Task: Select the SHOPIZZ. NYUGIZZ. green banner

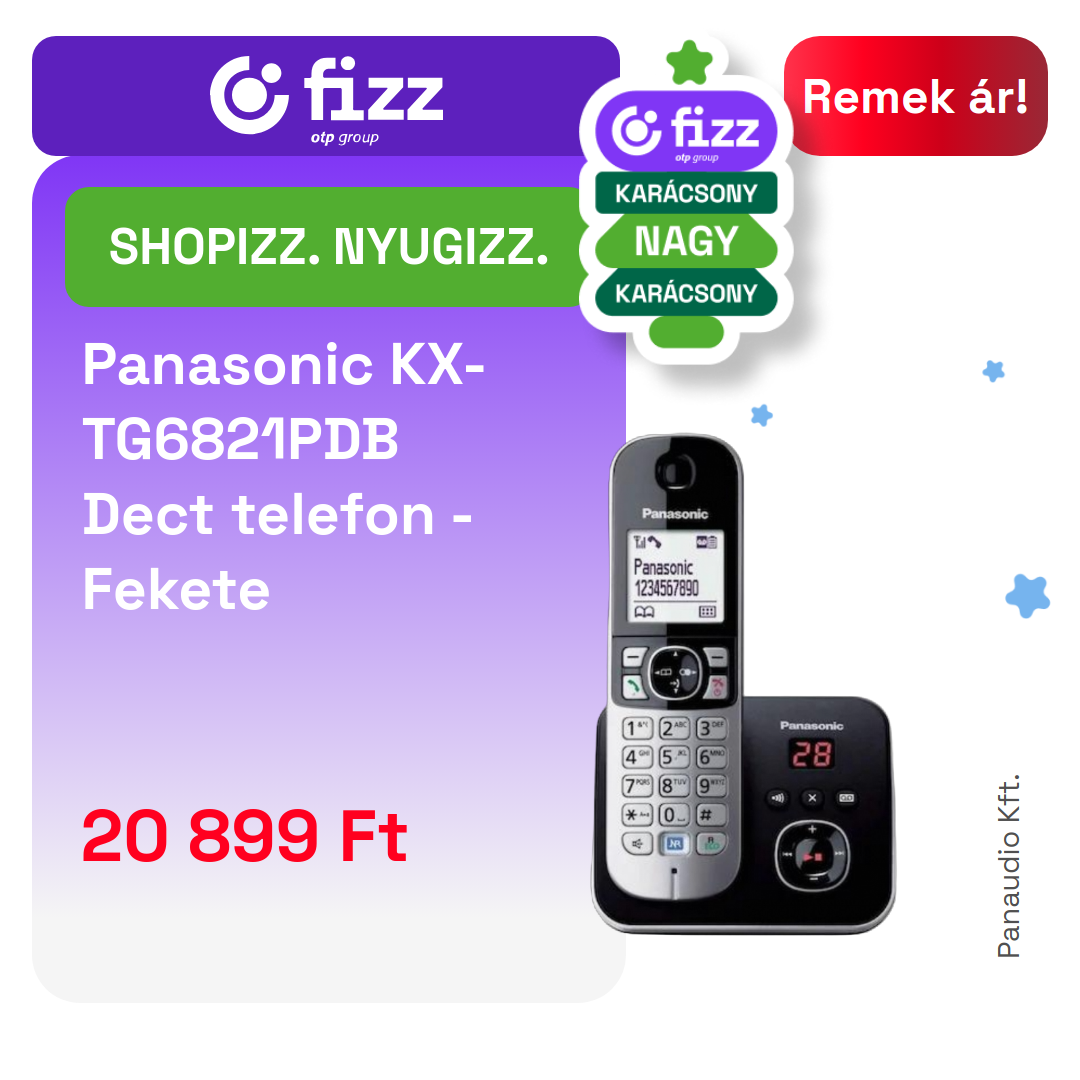Action: click(329, 247)
